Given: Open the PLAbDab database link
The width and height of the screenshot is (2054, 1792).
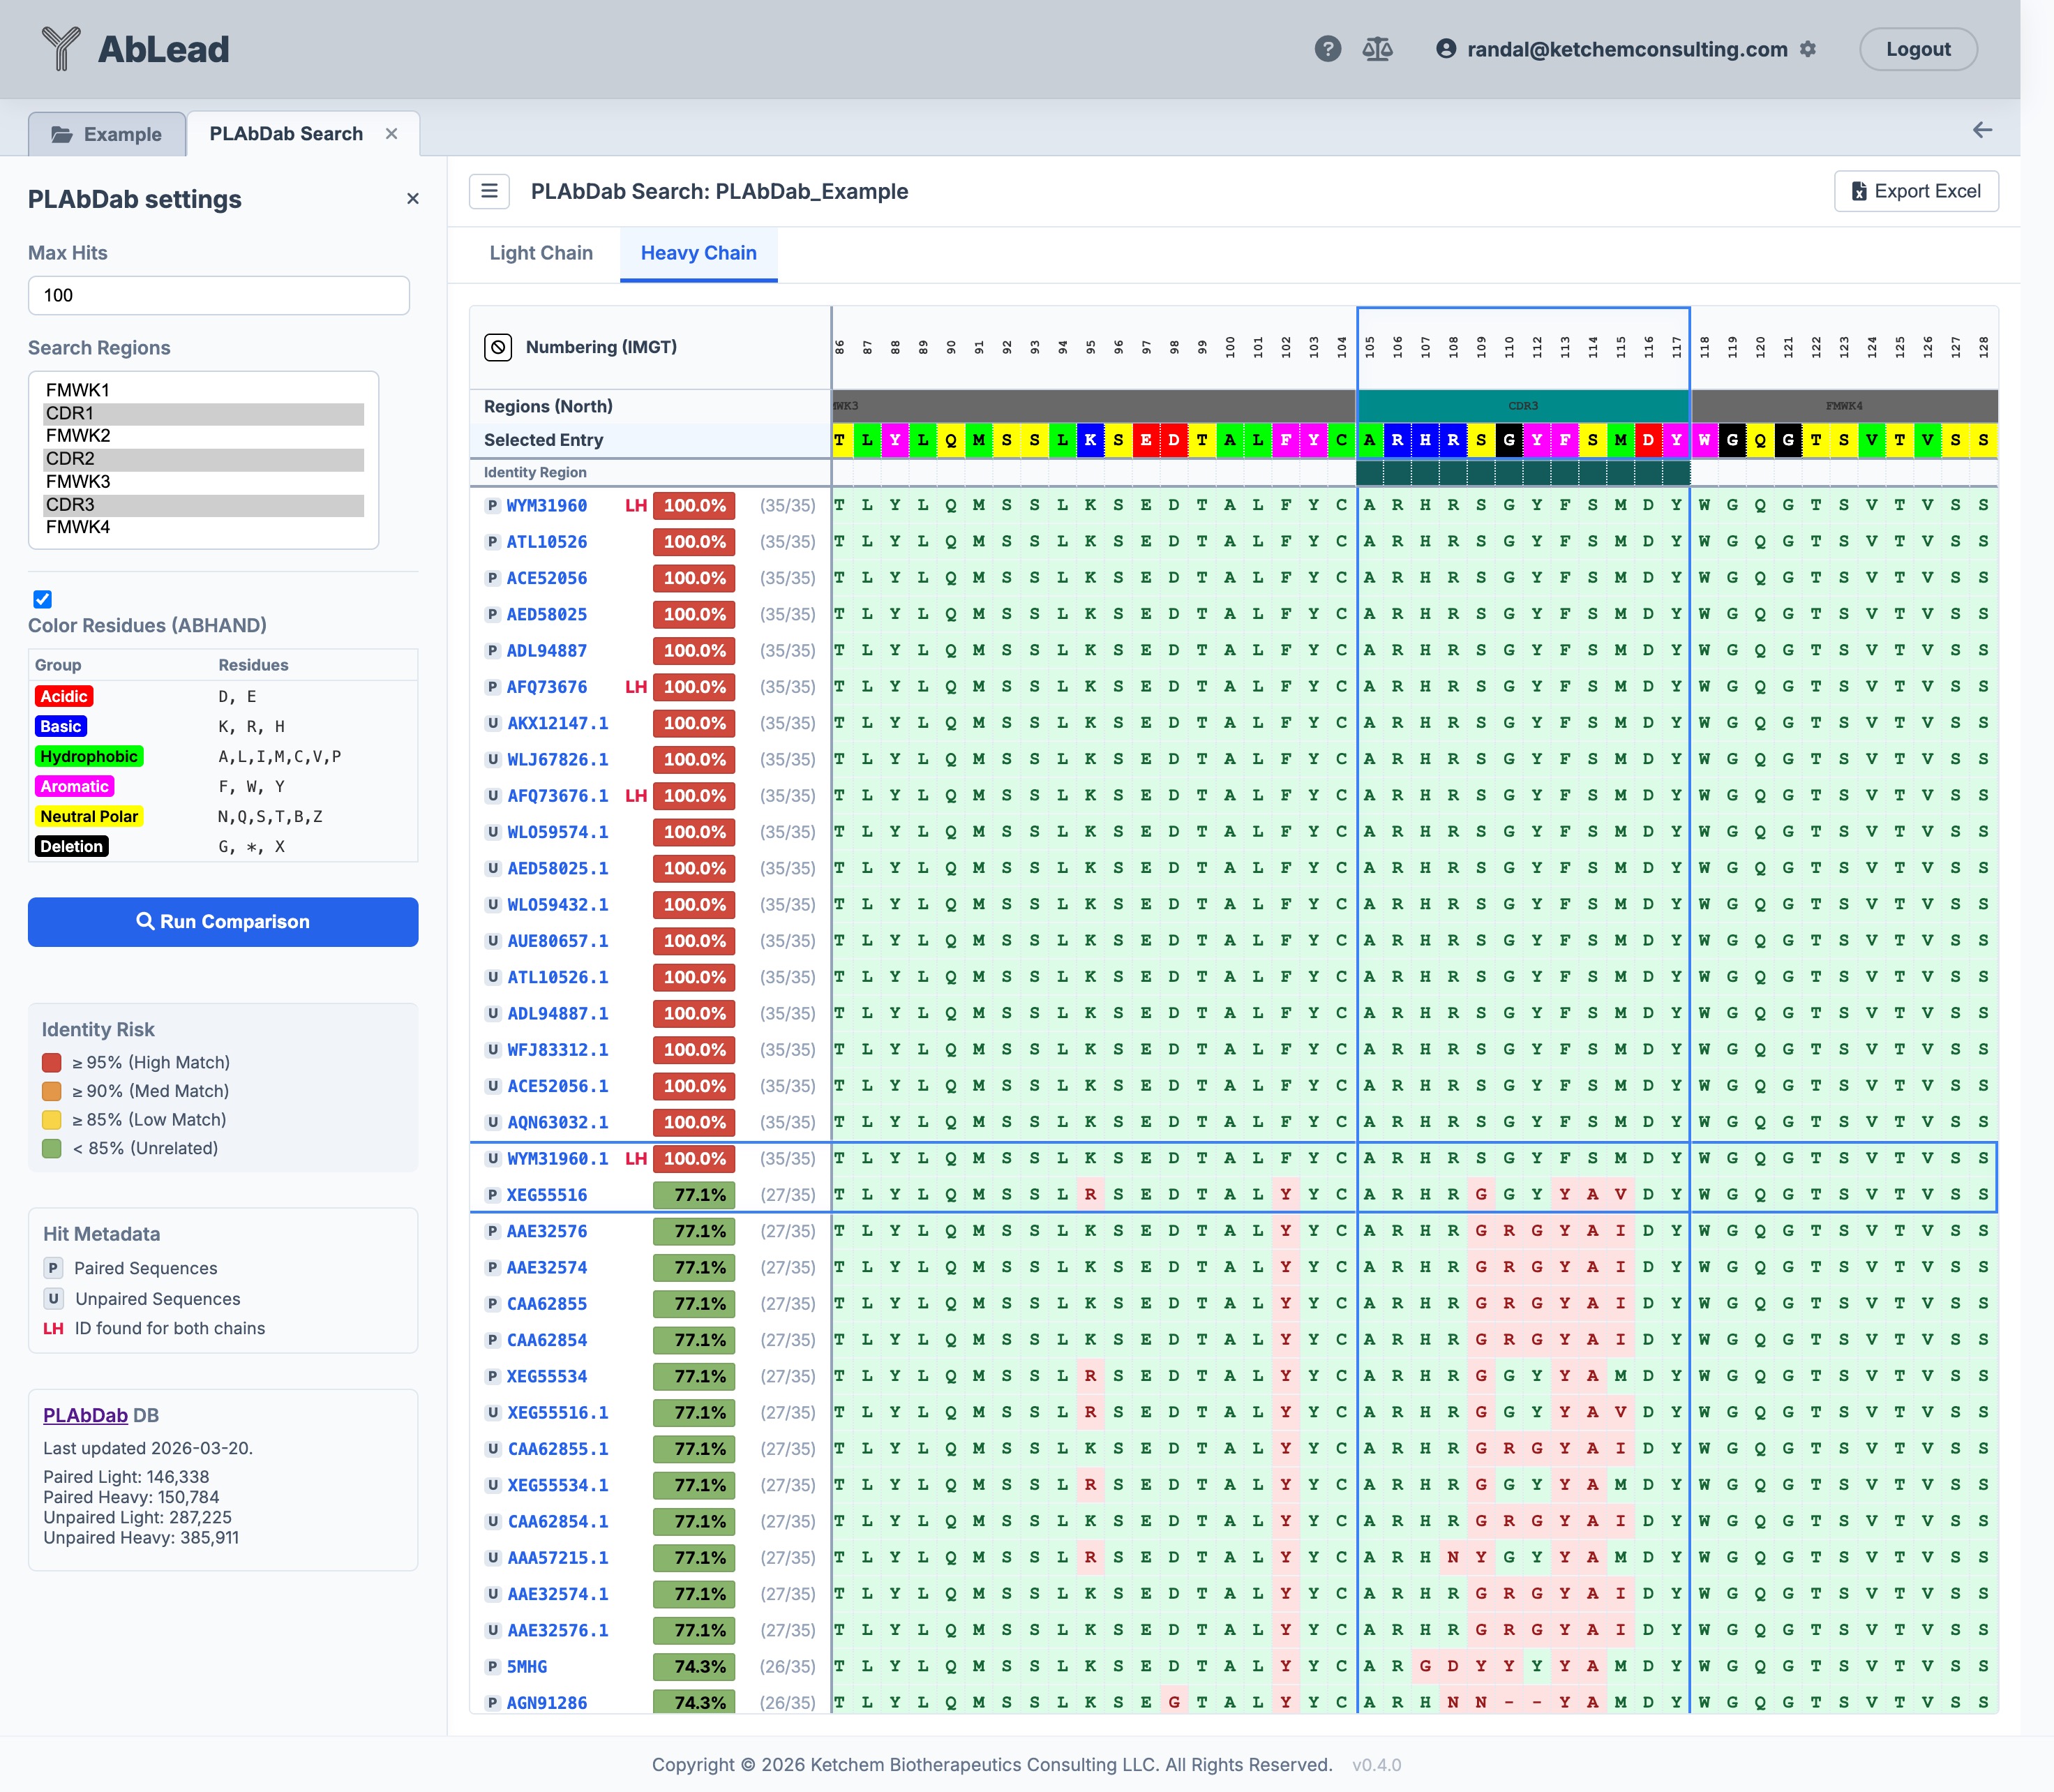Looking at the screenshot, I should tap(85, 1415).
